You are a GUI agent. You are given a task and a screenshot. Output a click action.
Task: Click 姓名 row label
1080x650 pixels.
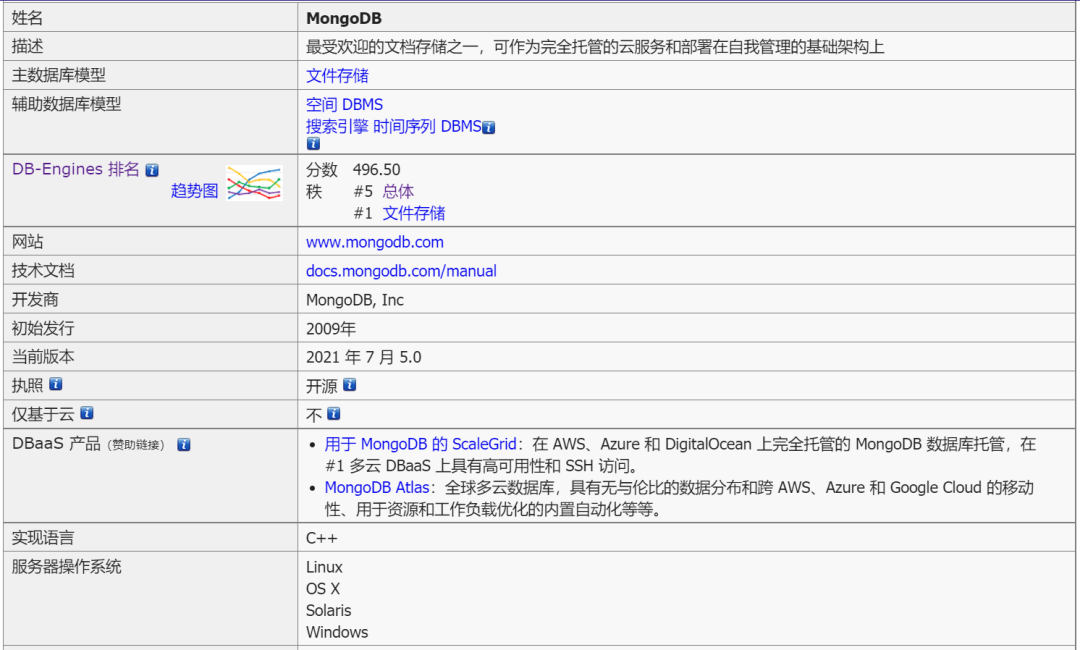(28, 18)
